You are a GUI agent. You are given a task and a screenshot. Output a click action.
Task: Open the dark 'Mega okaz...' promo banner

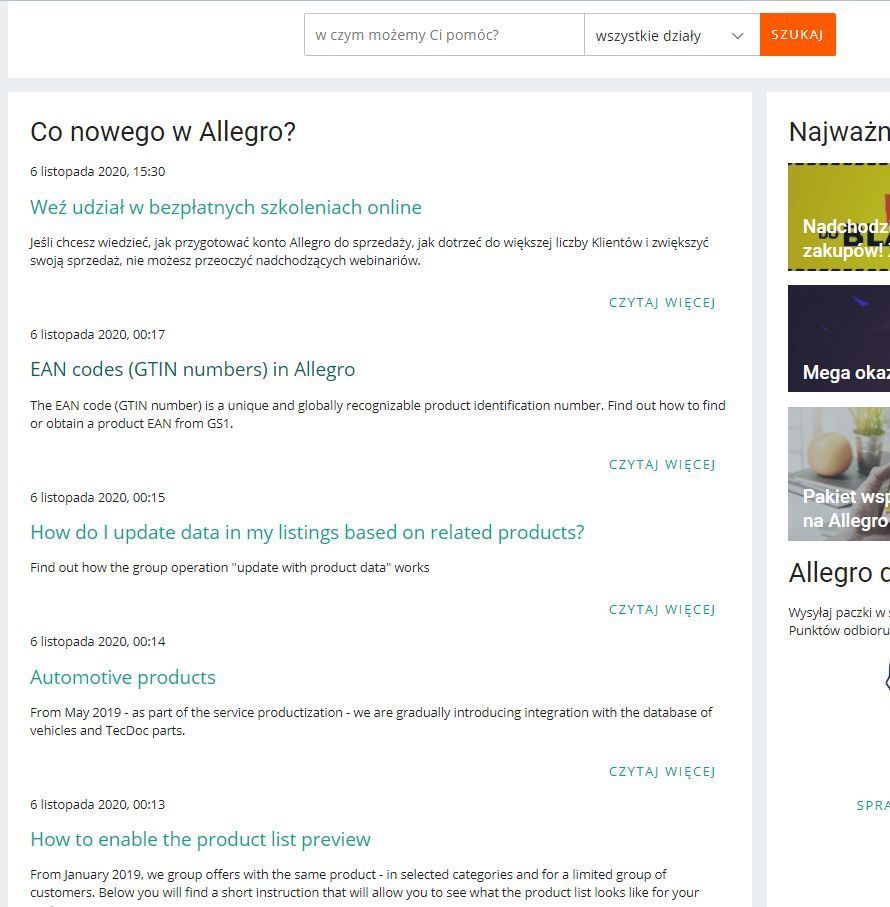coord(839,338)
